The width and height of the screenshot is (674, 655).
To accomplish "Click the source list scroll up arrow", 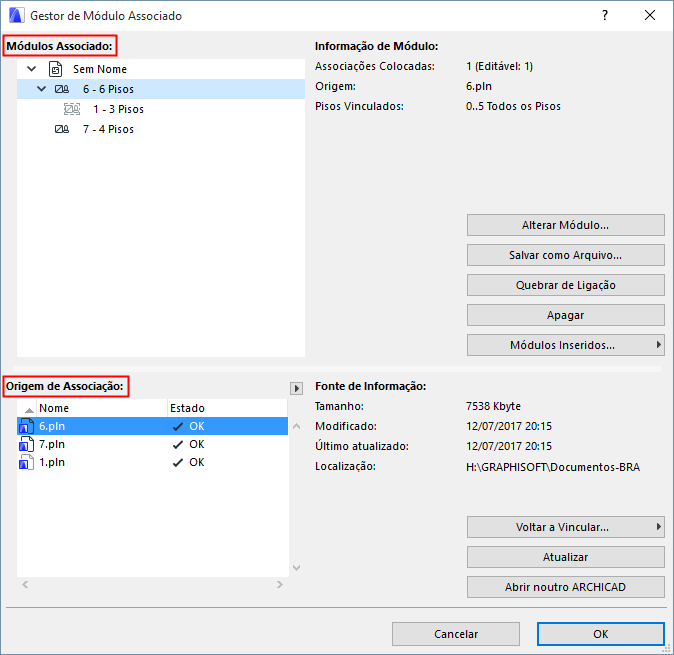I will click(297, 426).
